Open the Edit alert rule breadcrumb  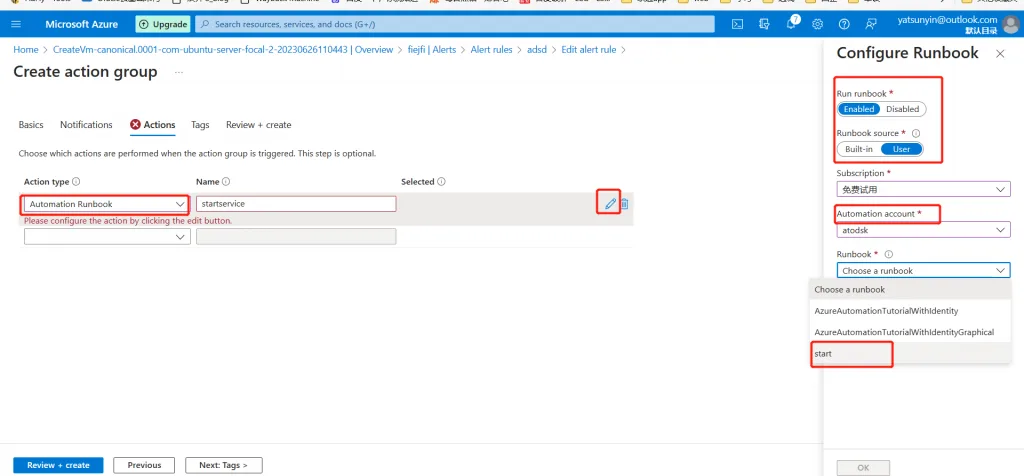tap(588, 50)
